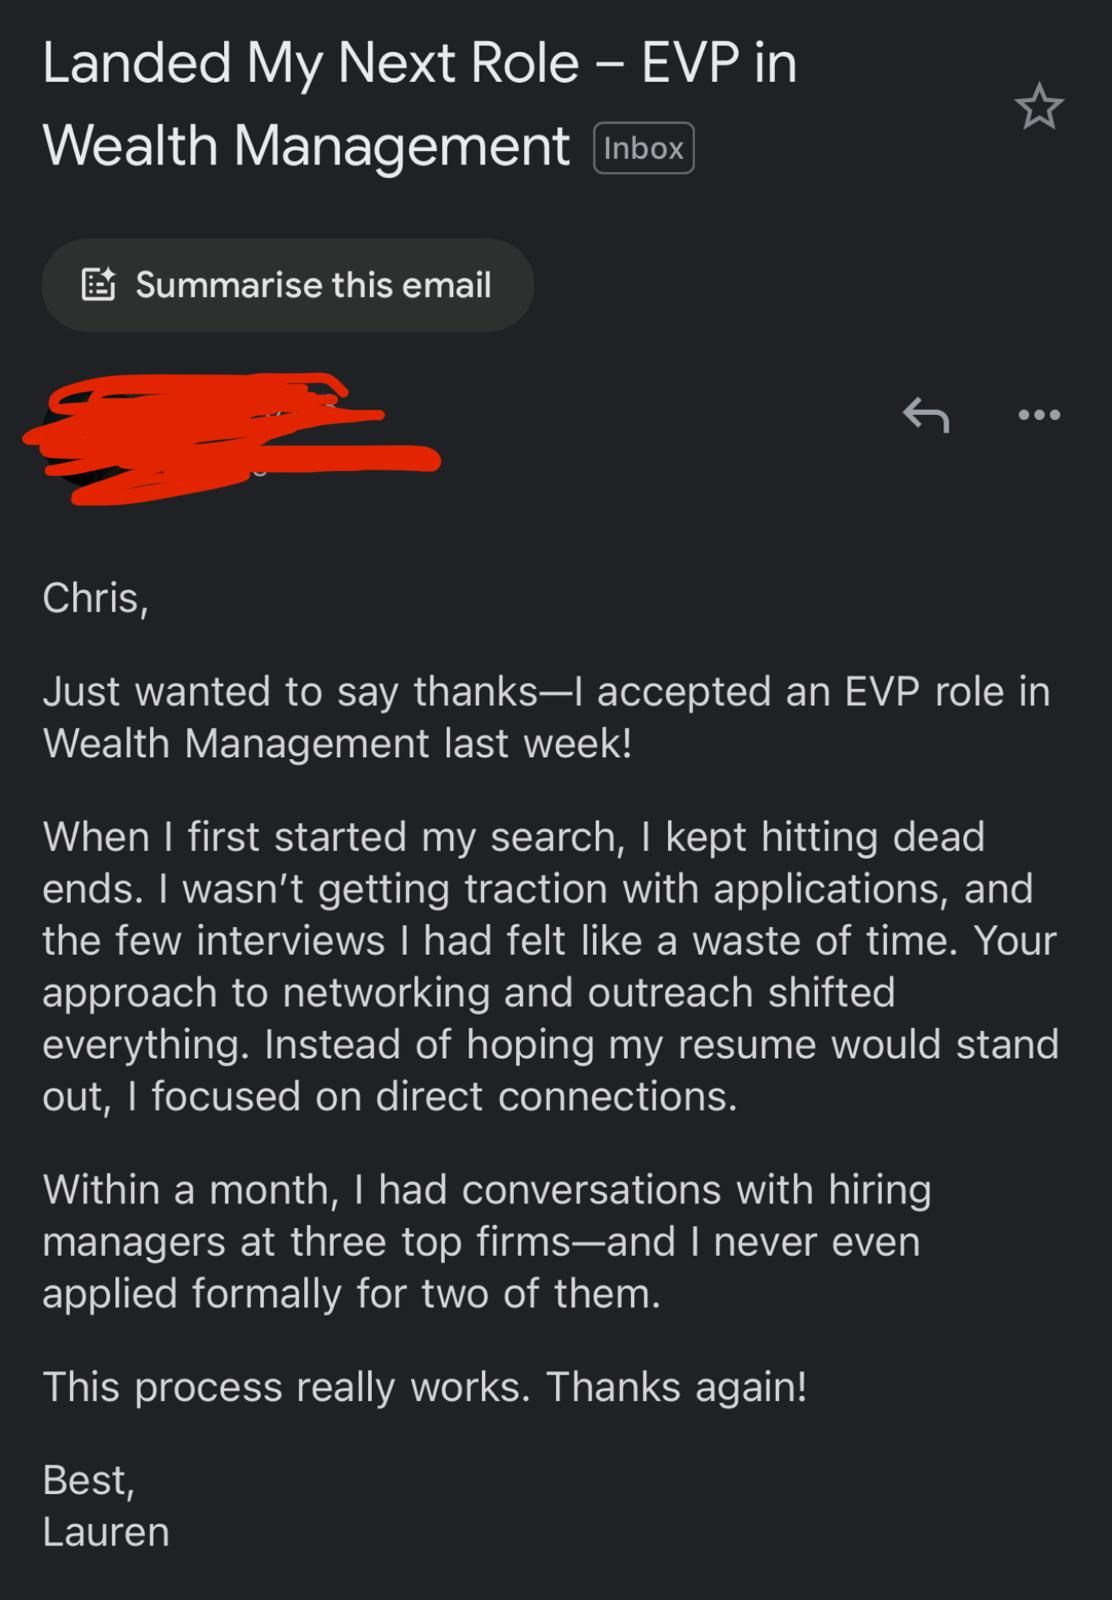Click the signature name 'Lauren'
Viewport: 1112px width, 1600px height.
click(x=106, y=1532)
